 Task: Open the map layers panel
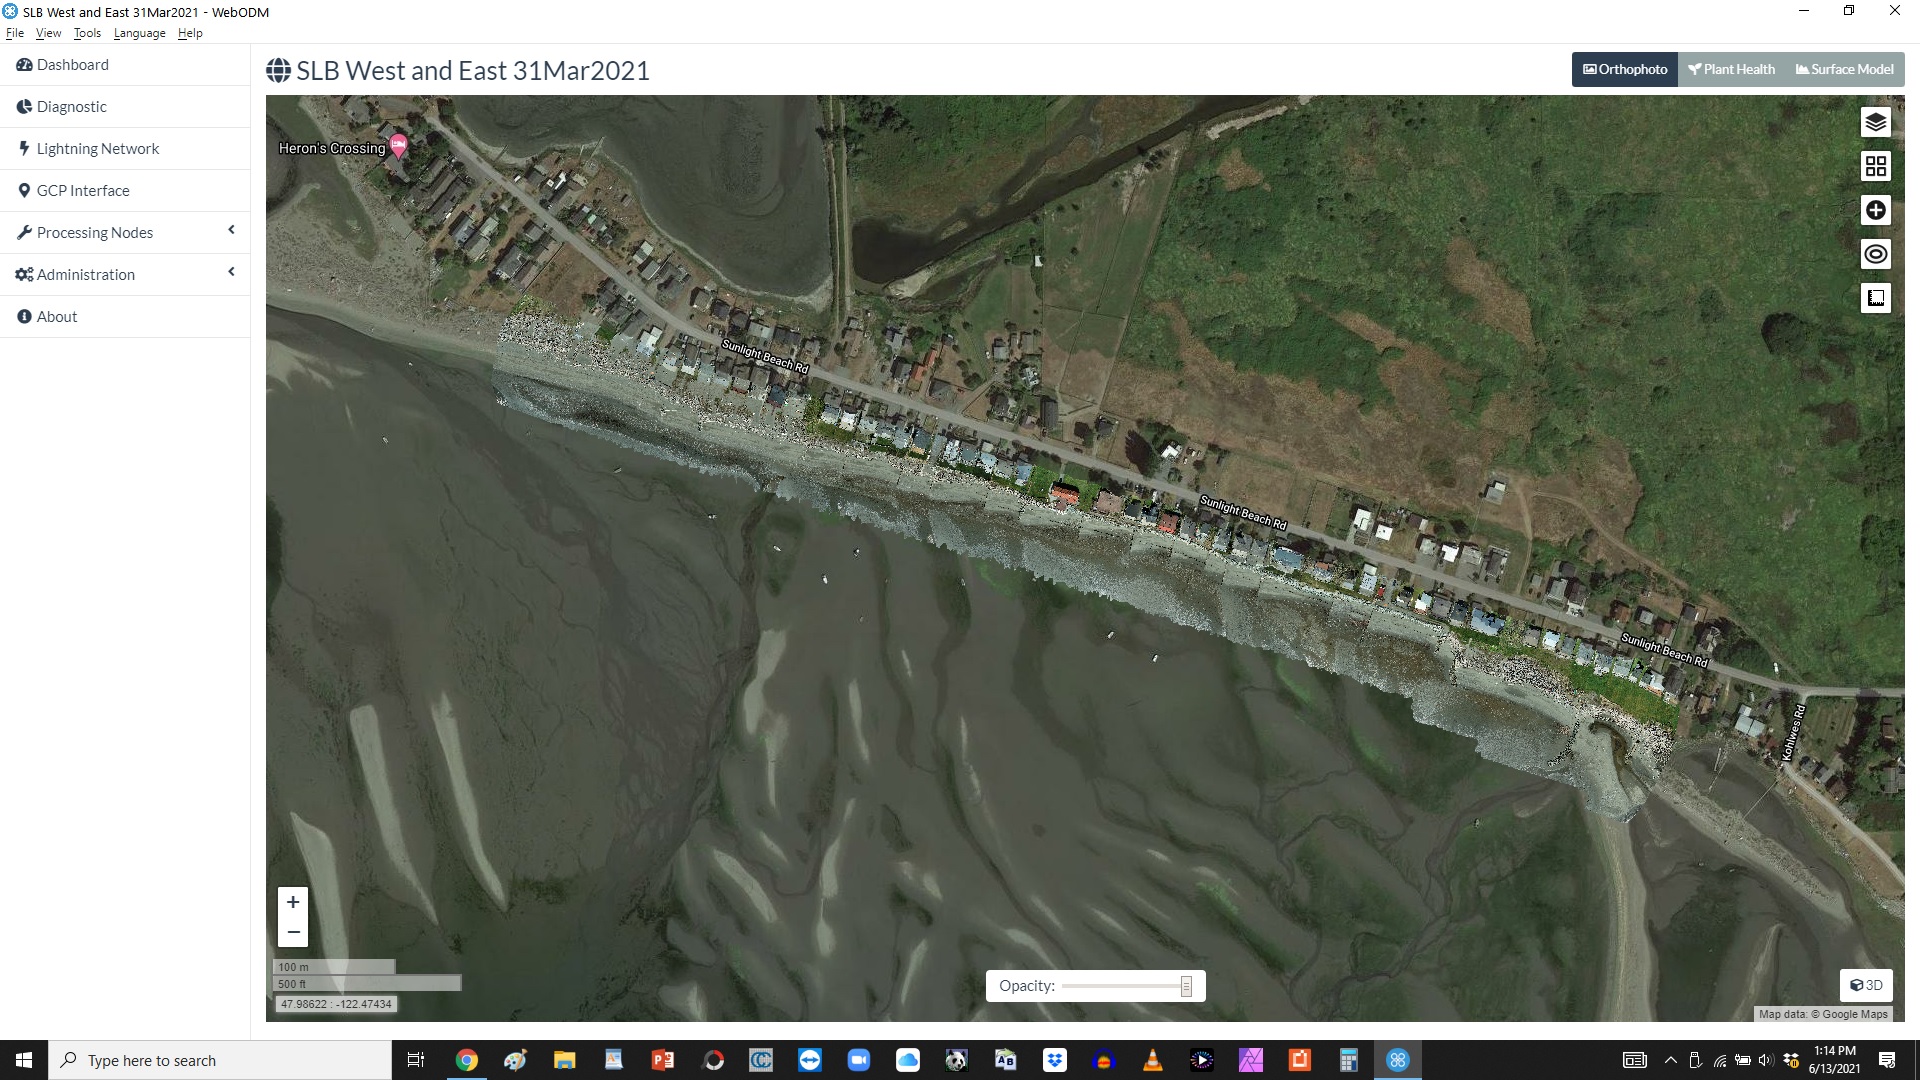pos(1876,121)
